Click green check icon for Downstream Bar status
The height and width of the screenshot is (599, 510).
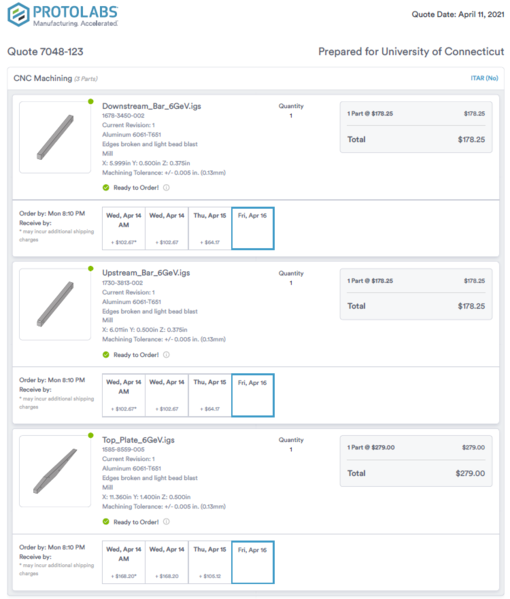(x=106, y=188)
